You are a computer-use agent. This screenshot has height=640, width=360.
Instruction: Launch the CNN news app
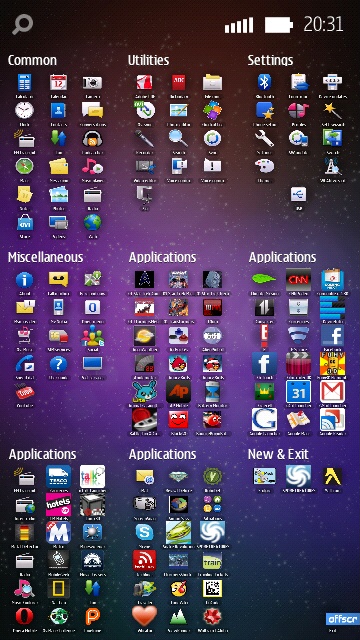tap(298, 279)
